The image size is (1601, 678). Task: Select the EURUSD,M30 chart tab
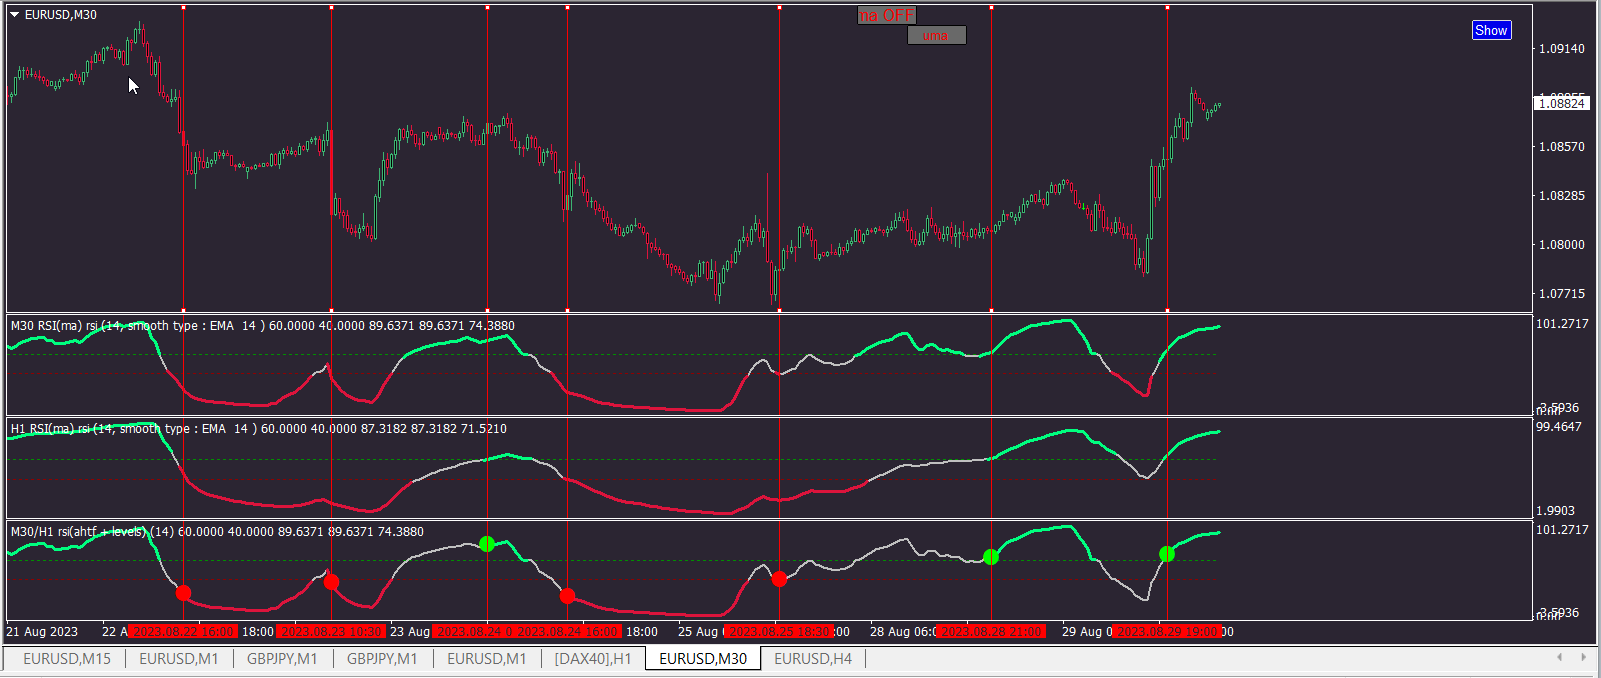[703, 658]
